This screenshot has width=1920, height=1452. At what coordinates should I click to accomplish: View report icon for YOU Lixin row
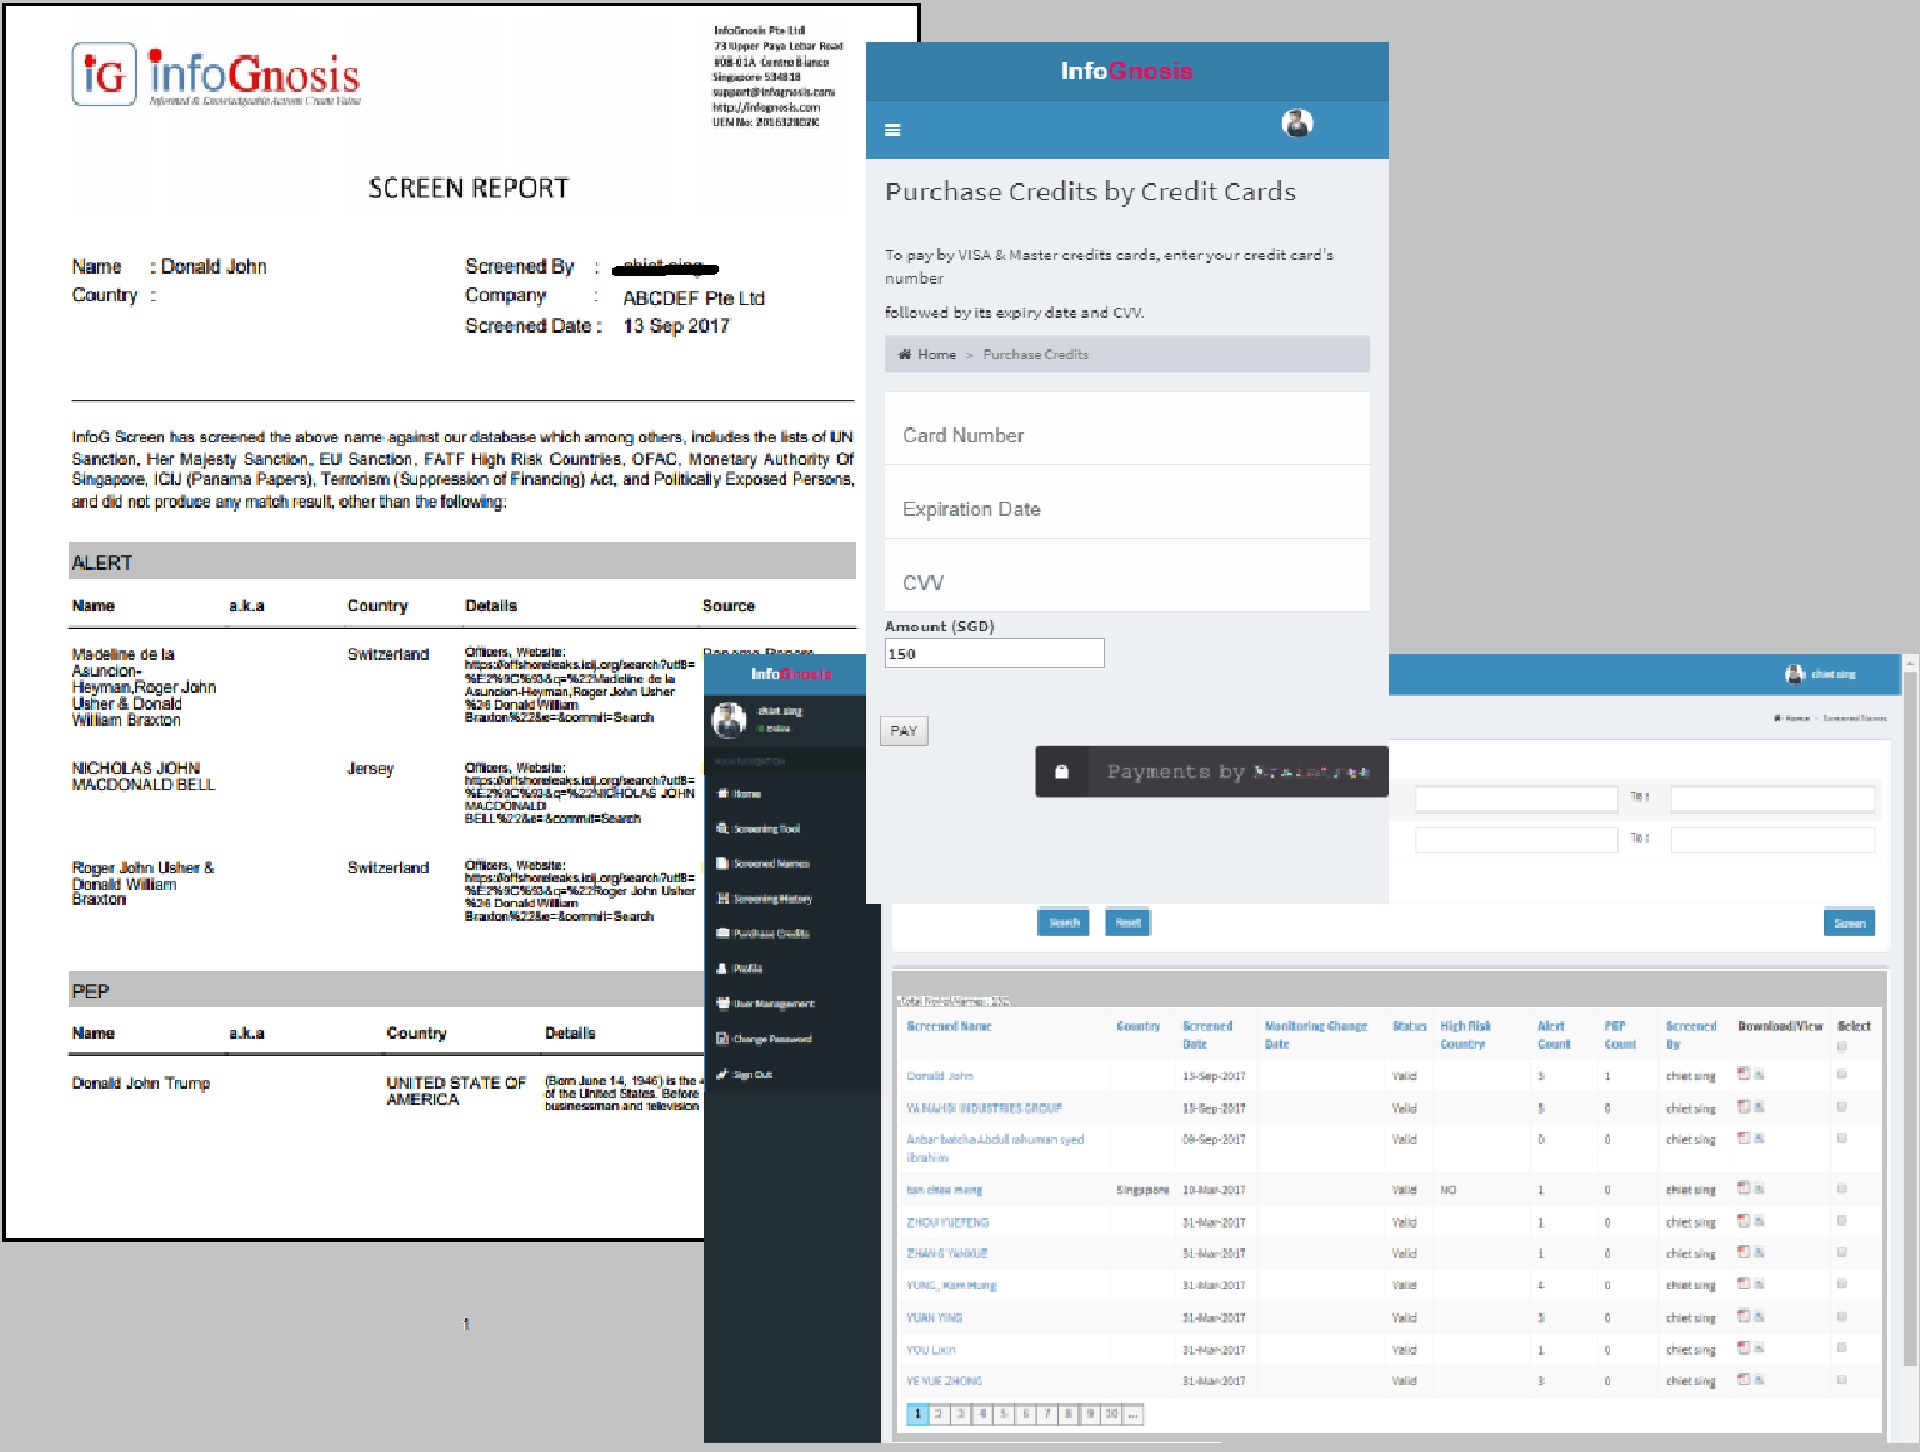(1759, 1349)
